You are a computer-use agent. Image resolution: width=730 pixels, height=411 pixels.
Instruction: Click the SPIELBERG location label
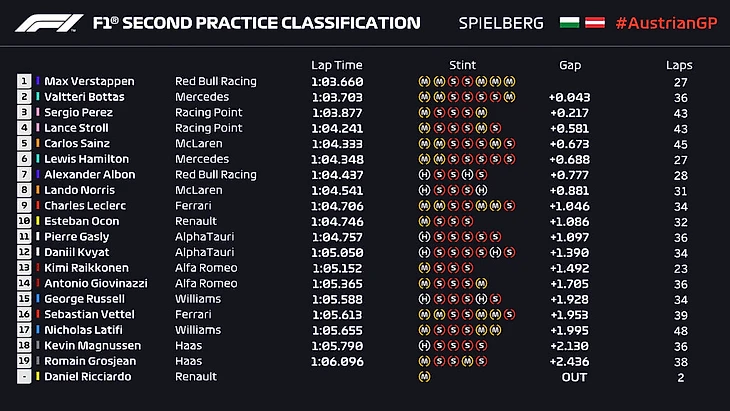[x=500, y=22]
